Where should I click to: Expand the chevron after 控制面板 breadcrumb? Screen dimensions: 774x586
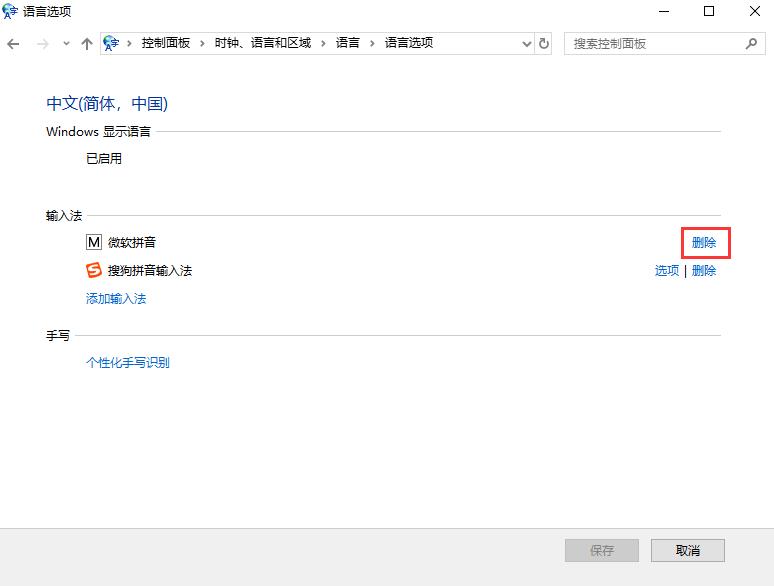(x=201, y=44)
